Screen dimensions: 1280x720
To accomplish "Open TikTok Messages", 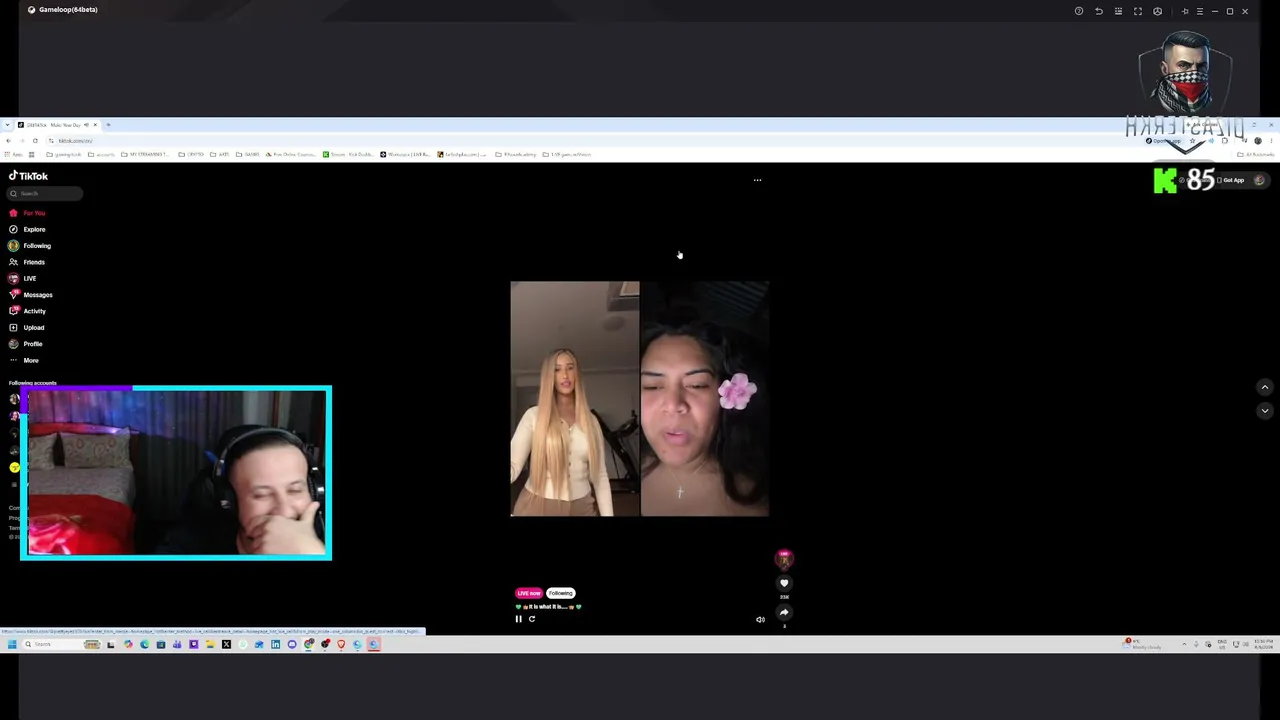I will point(31,295).
